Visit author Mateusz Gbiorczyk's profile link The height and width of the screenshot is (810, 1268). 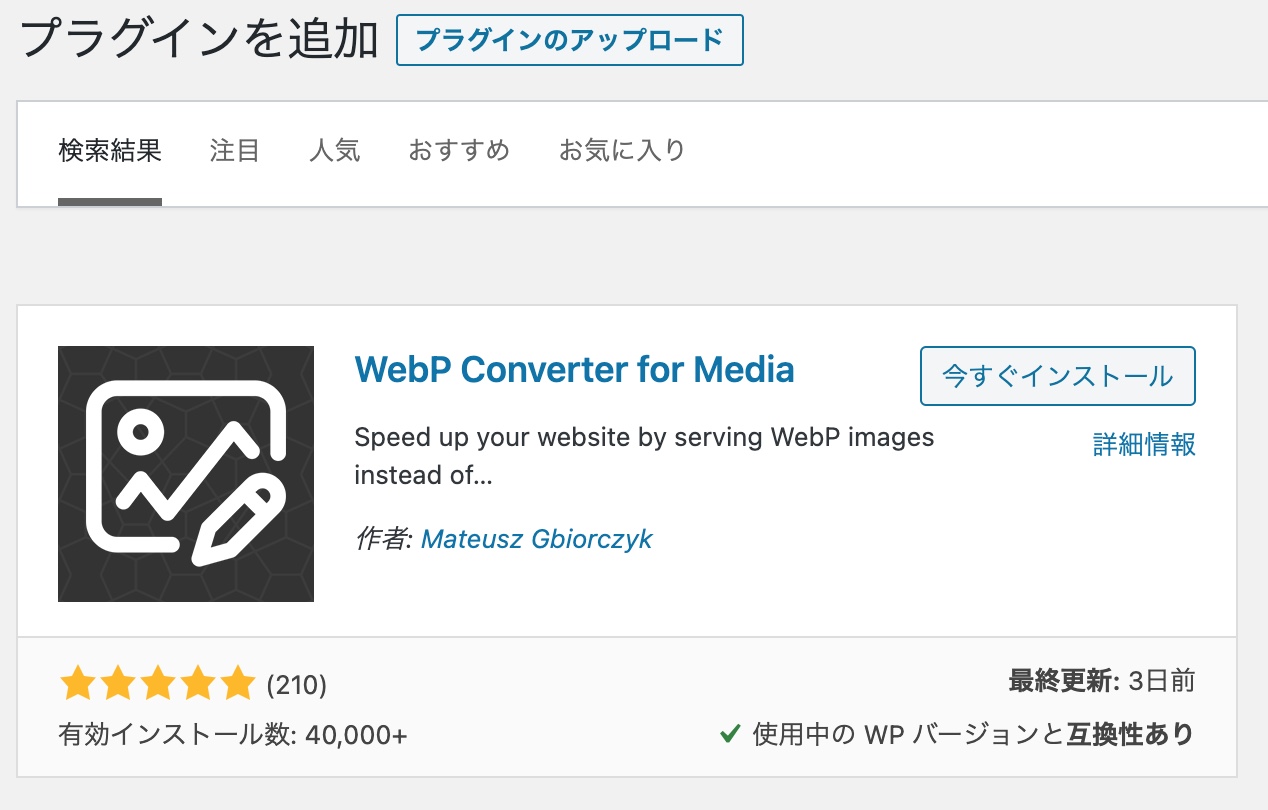coord(537,538)
